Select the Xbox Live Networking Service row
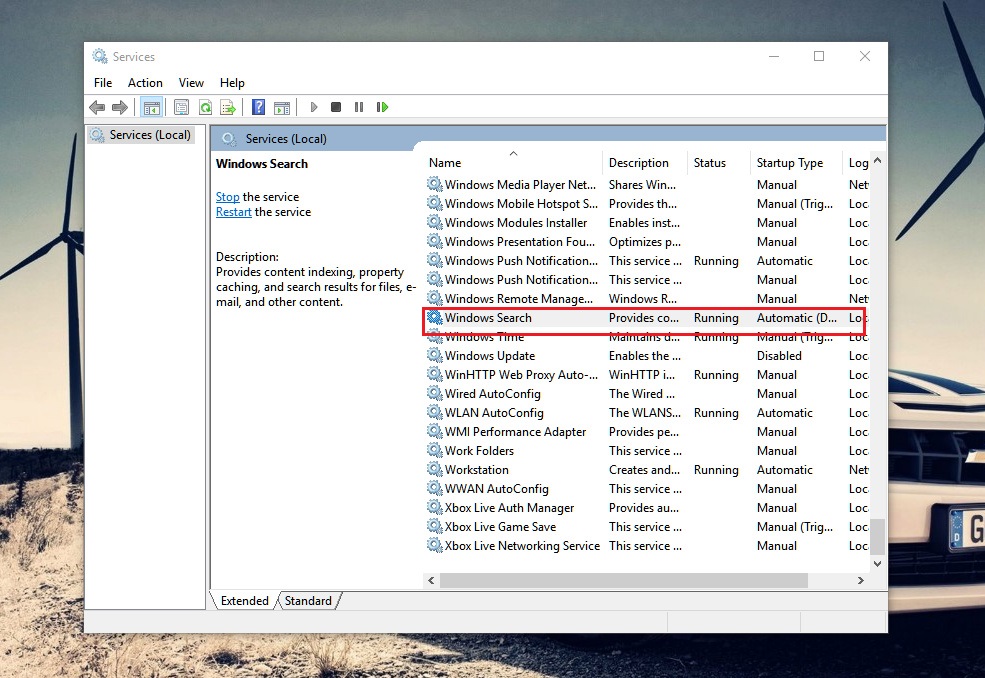The image size is (985, 678). pos(647,545)
